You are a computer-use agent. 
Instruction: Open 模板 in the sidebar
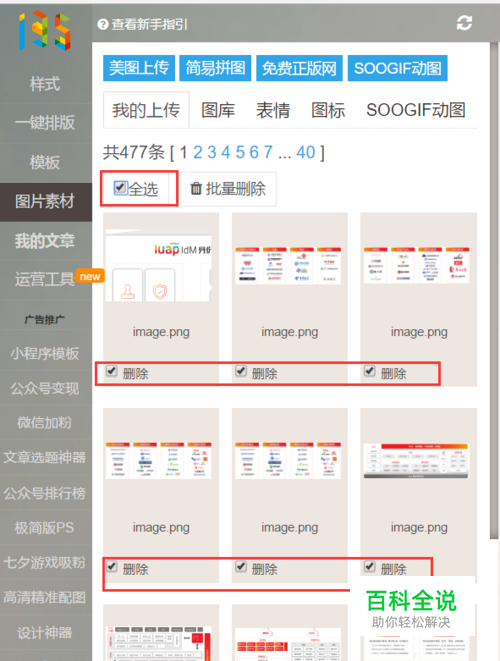(x=45, y=162)
